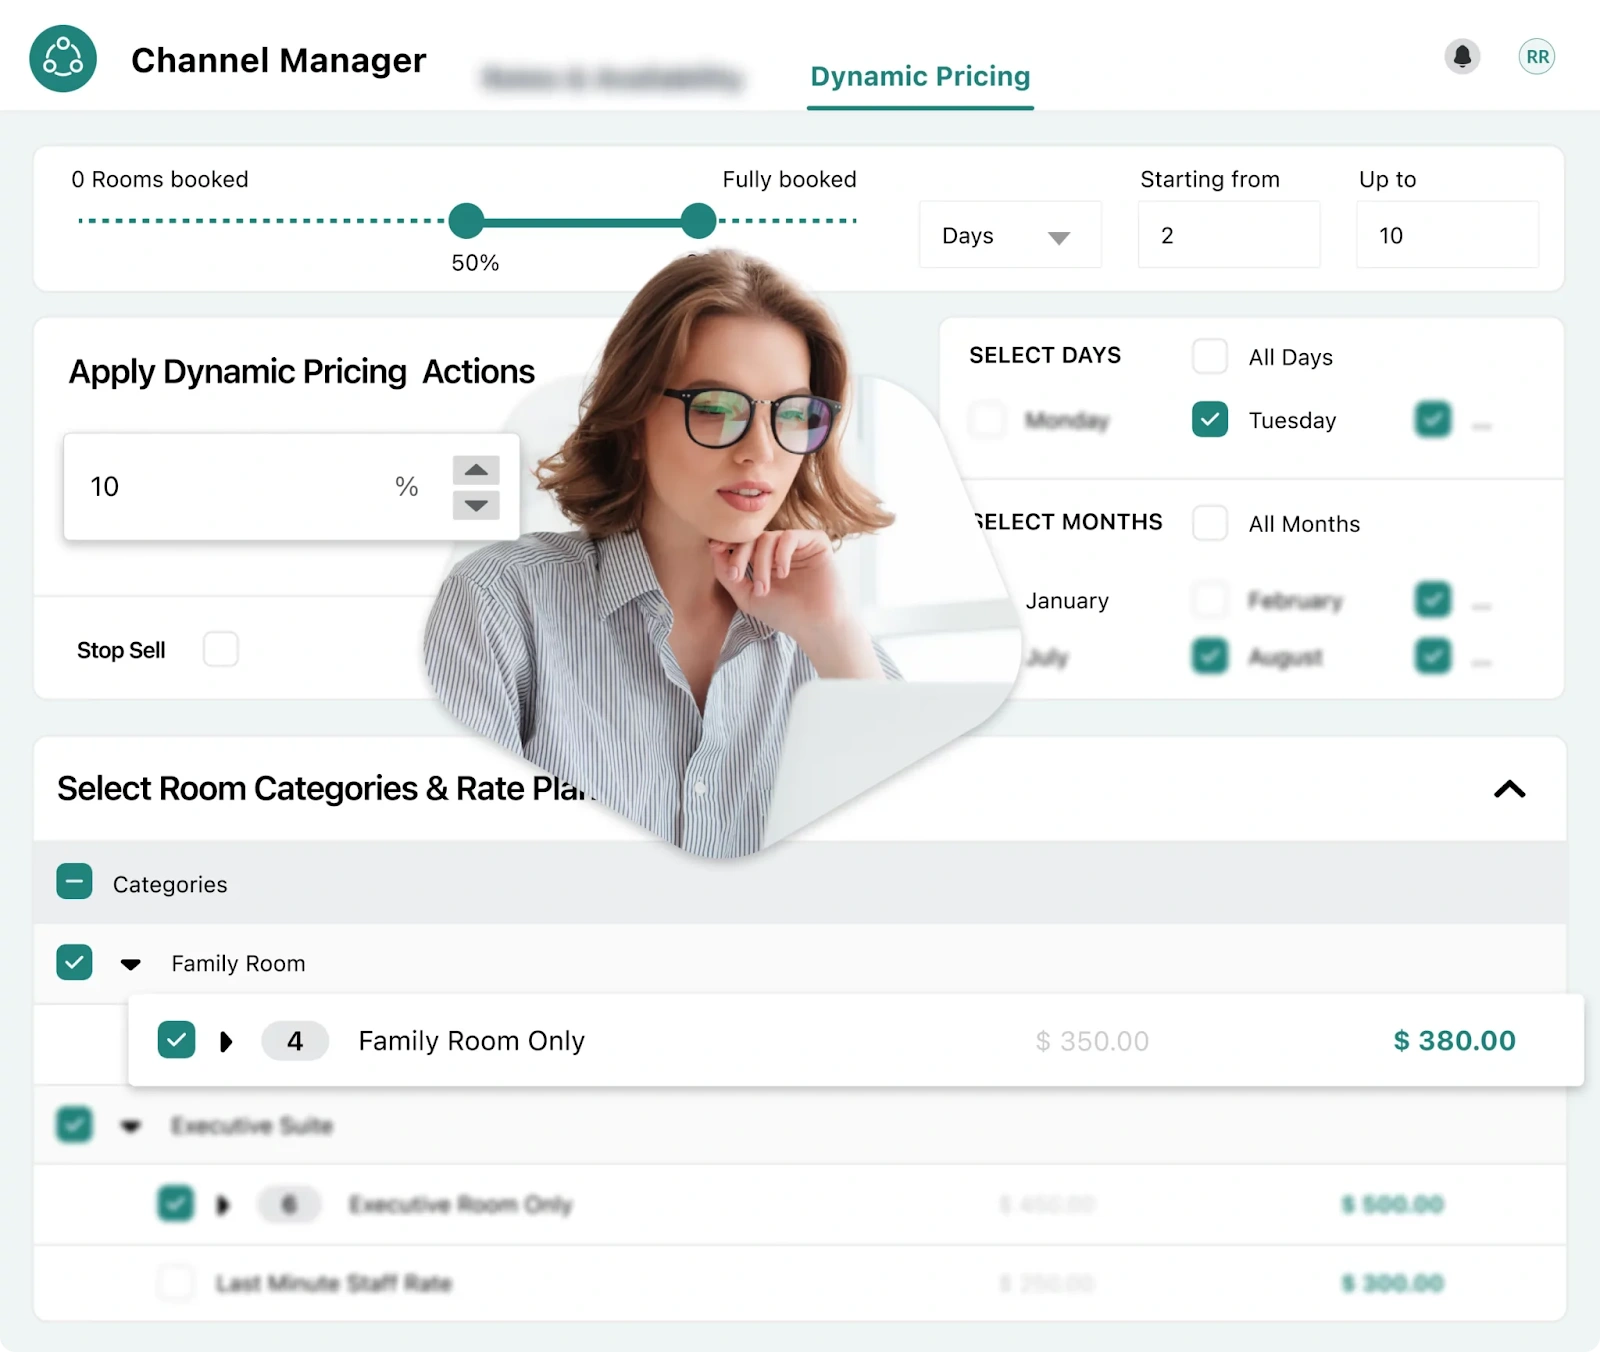Viewport: 1600px width, 1352px height.
Task: Uncheck the Executive Room Only checkbox
Action: click(x=176, y=1203)
